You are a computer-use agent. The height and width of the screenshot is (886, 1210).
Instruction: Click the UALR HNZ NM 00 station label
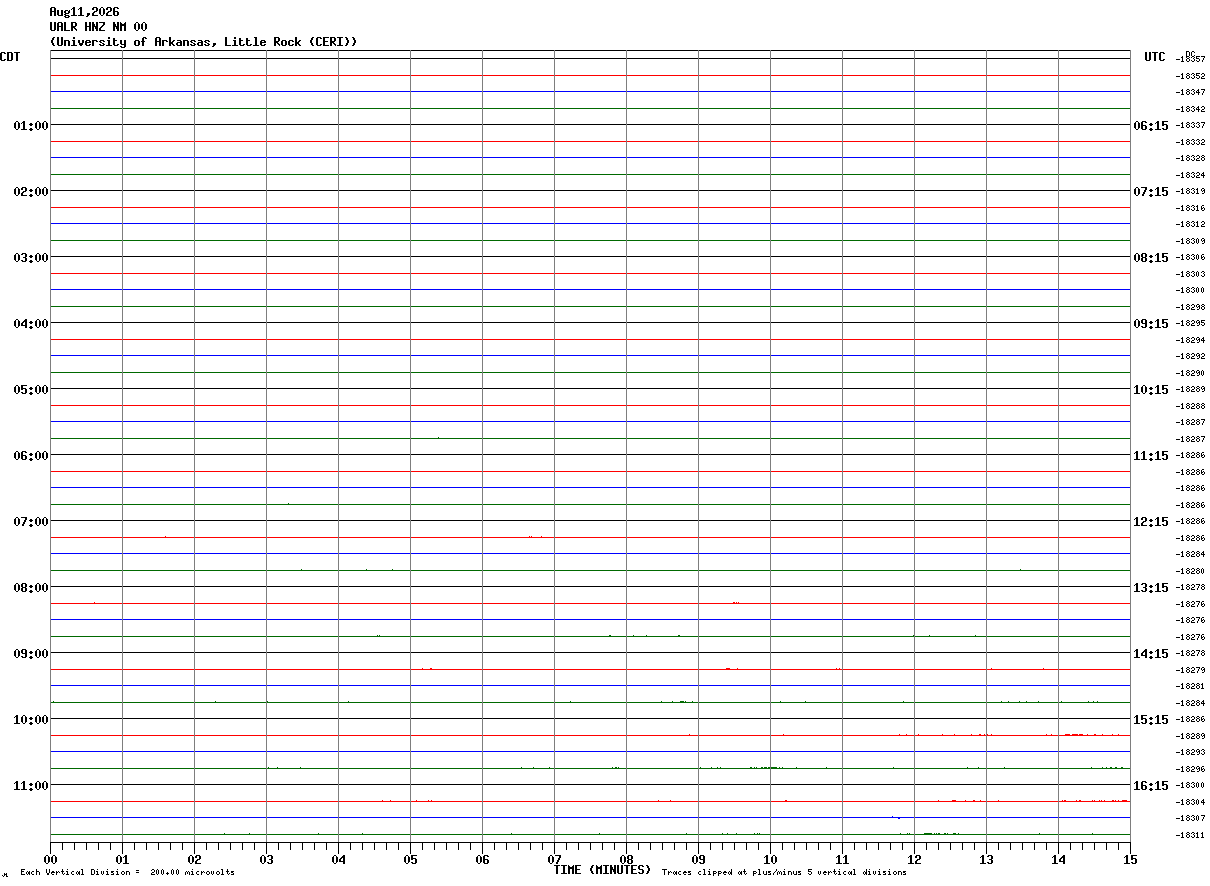[98, 27]
